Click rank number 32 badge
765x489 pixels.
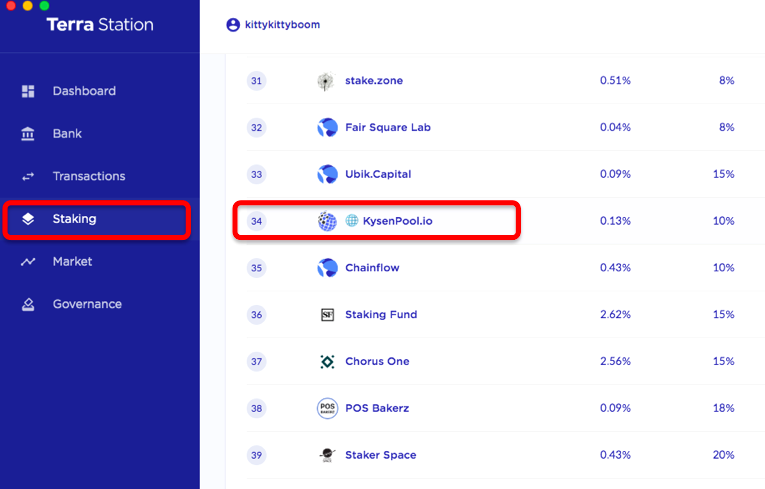[x=257, y=128]
